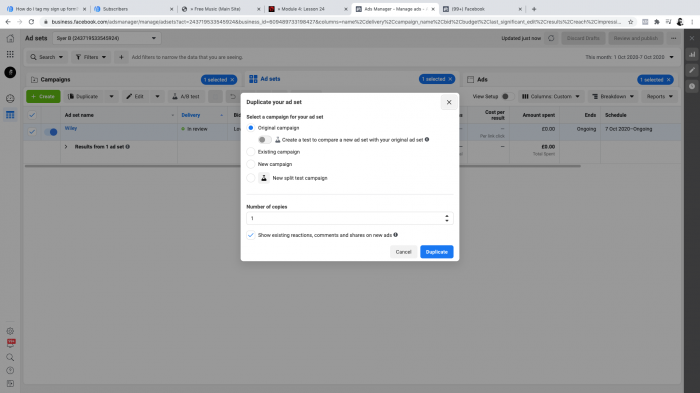
Task: Uncheck the Wiley ad set row checkbox
Action: [x=32, y=132]
